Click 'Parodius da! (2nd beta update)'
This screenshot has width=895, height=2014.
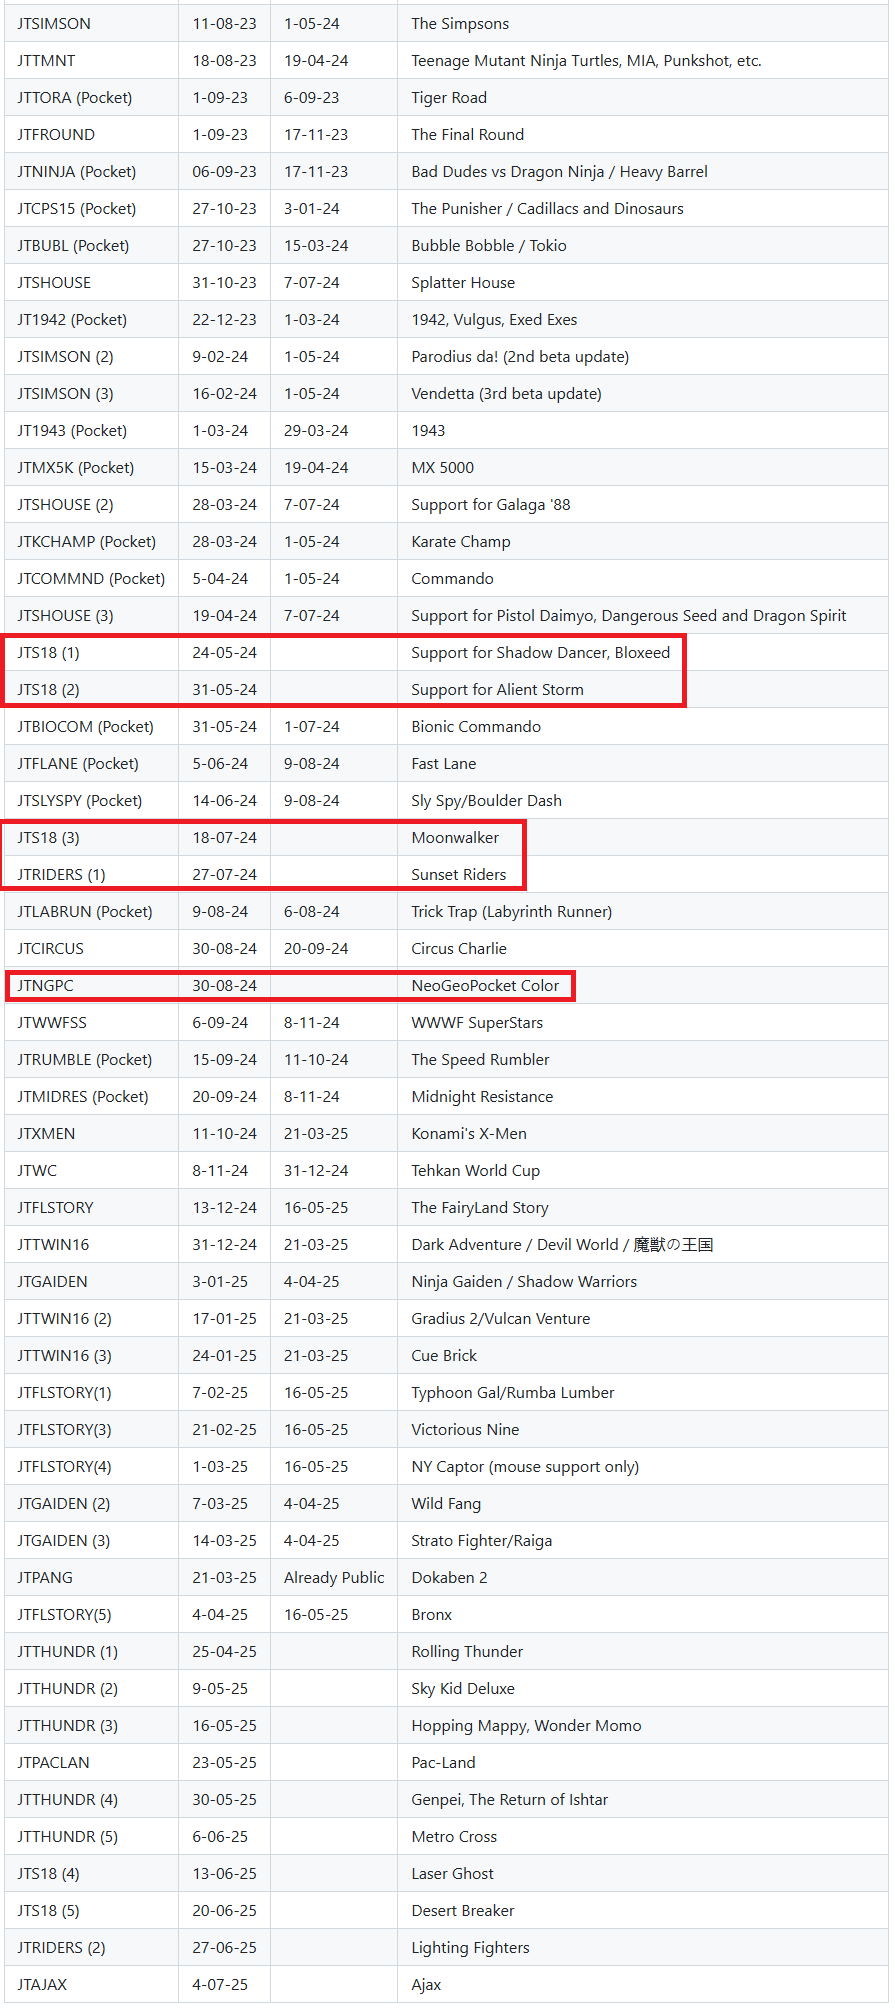tap(520, 357)
